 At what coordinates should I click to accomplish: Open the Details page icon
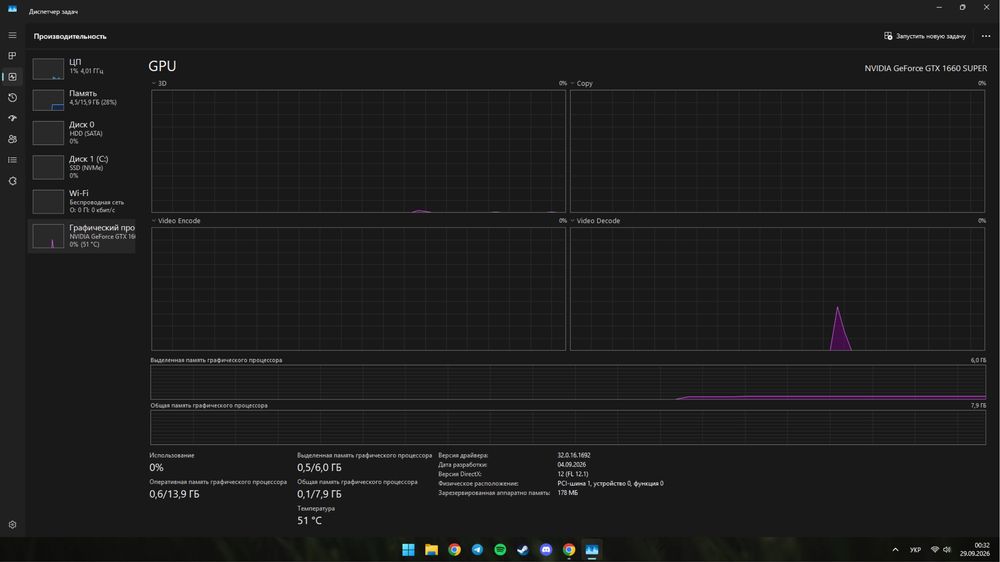12,160
